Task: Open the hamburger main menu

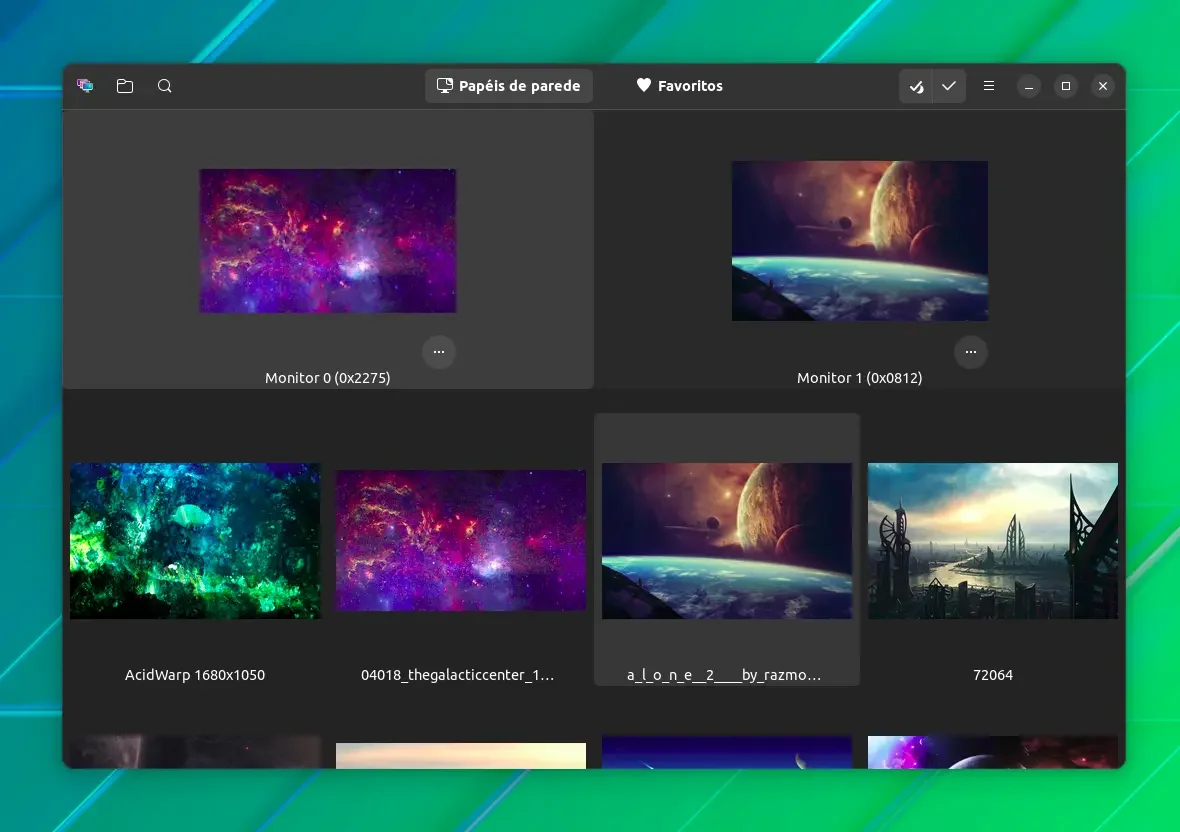Action: [989, 86]
